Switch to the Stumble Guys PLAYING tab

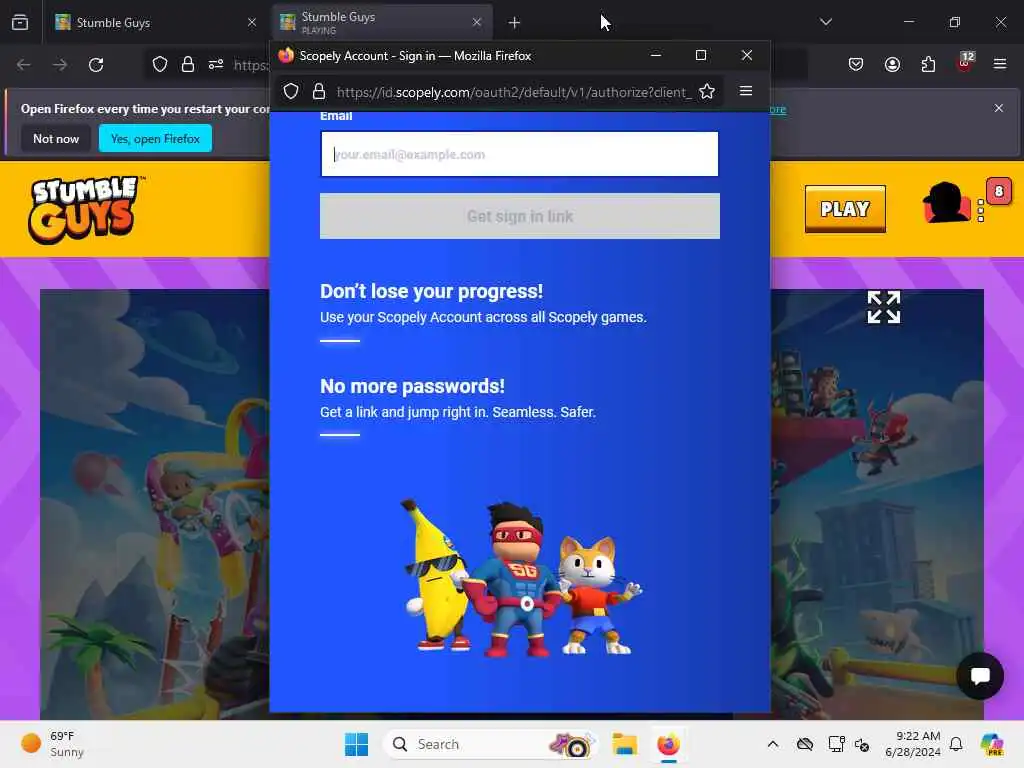pos(381,22)
